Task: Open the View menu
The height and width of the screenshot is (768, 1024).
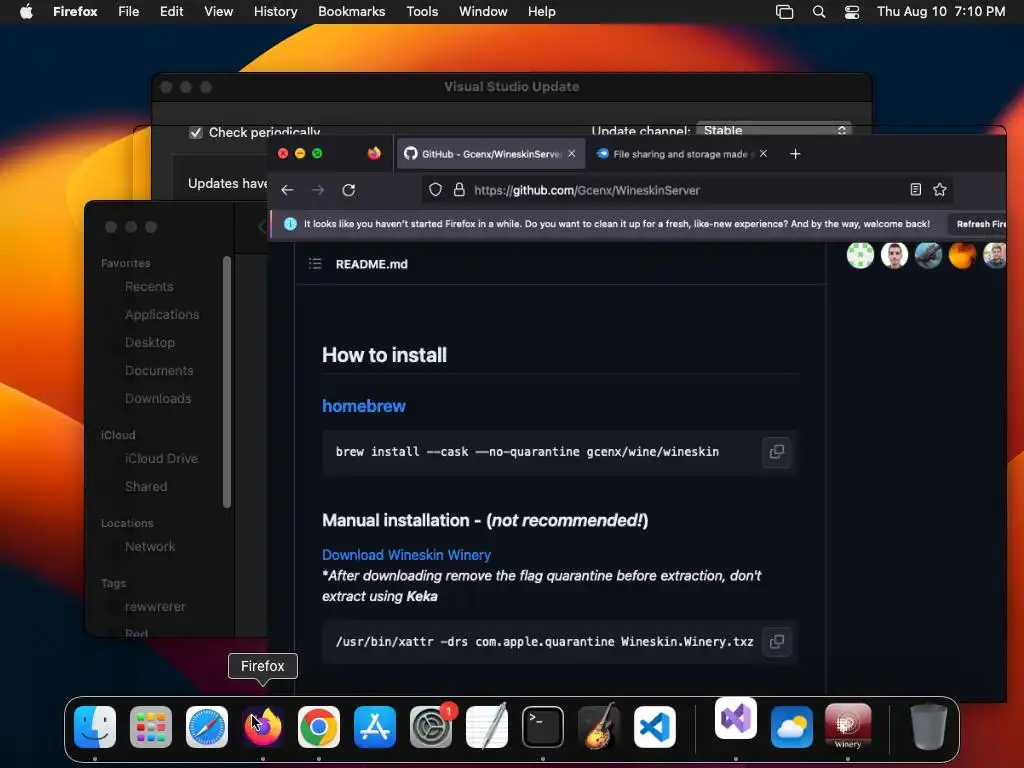Action: coord(218,12)
